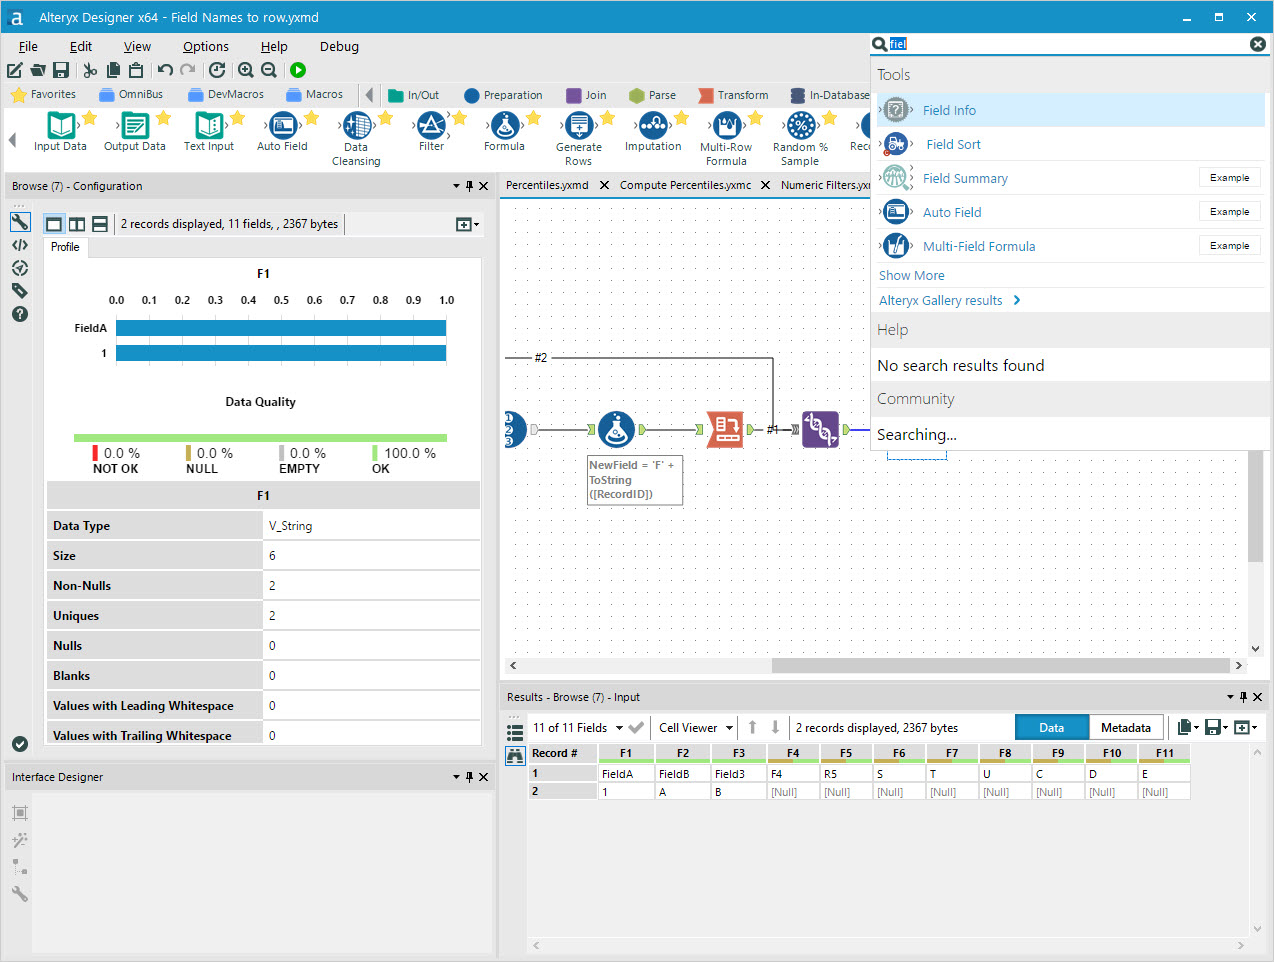Open Configuration panel window position dropdown arrow
The image size is (1274, 962).
pyautogui.click(x=457, y=186)
